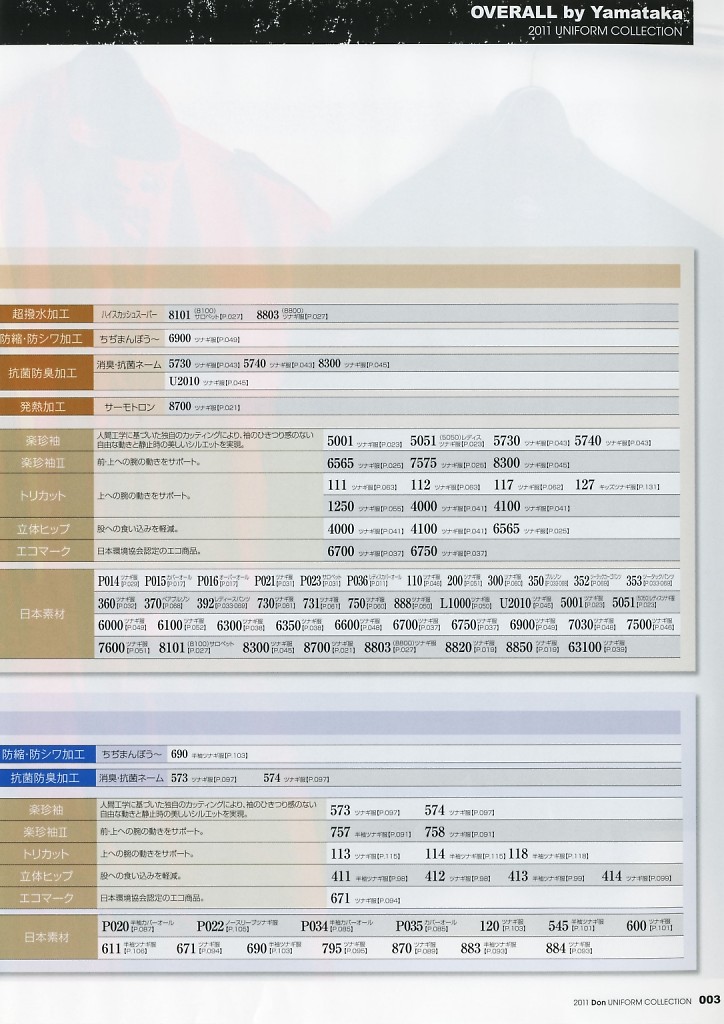Open product number 63100

coord(585,648)
